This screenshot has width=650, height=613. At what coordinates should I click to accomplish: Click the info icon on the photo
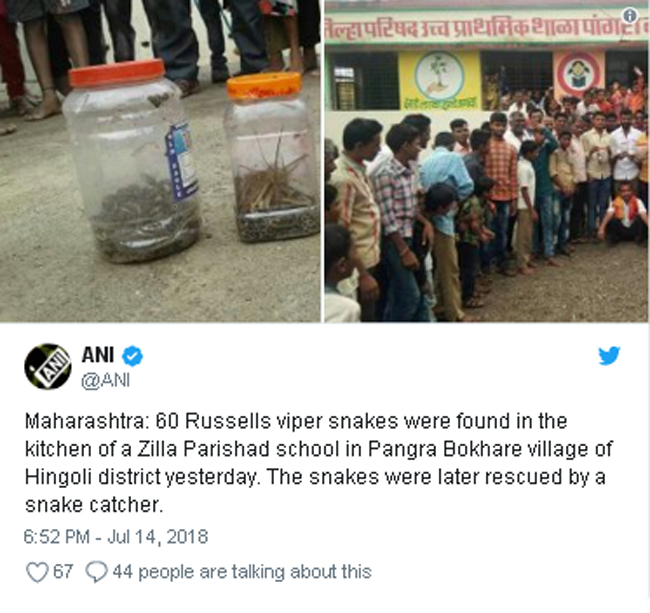[x=630, y=16]
